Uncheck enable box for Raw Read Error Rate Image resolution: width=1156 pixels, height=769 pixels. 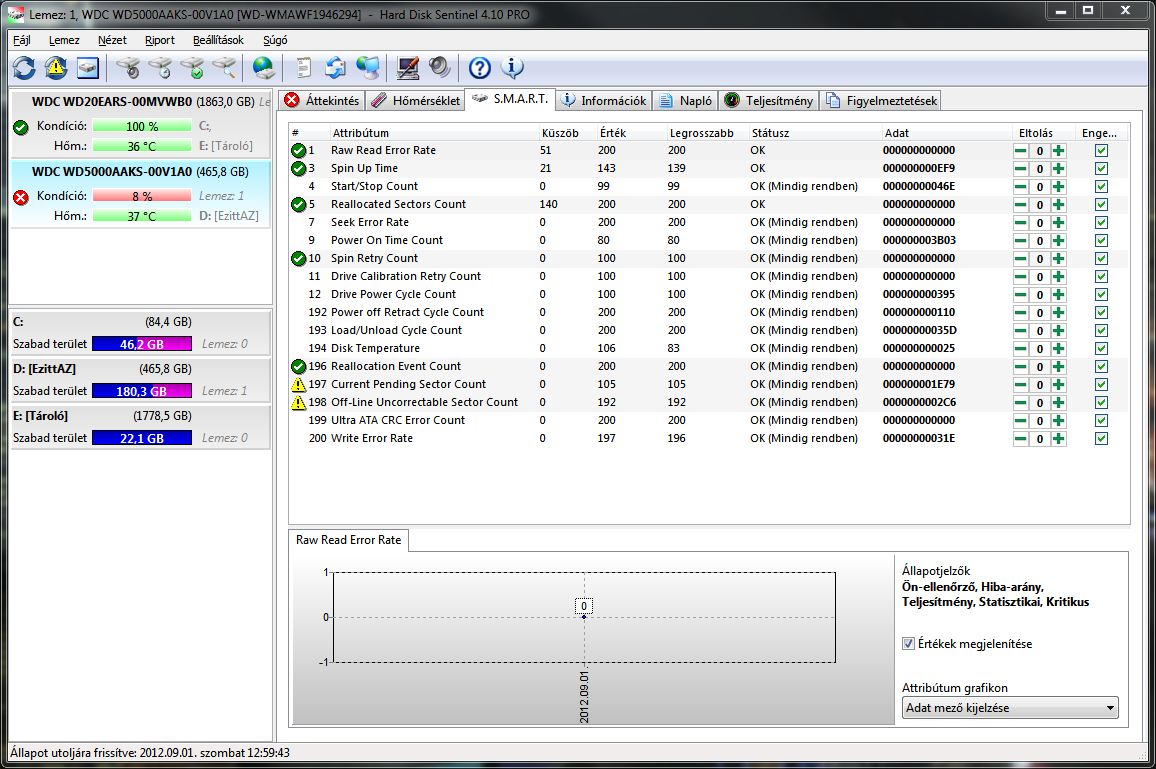tap(1101, 150)
